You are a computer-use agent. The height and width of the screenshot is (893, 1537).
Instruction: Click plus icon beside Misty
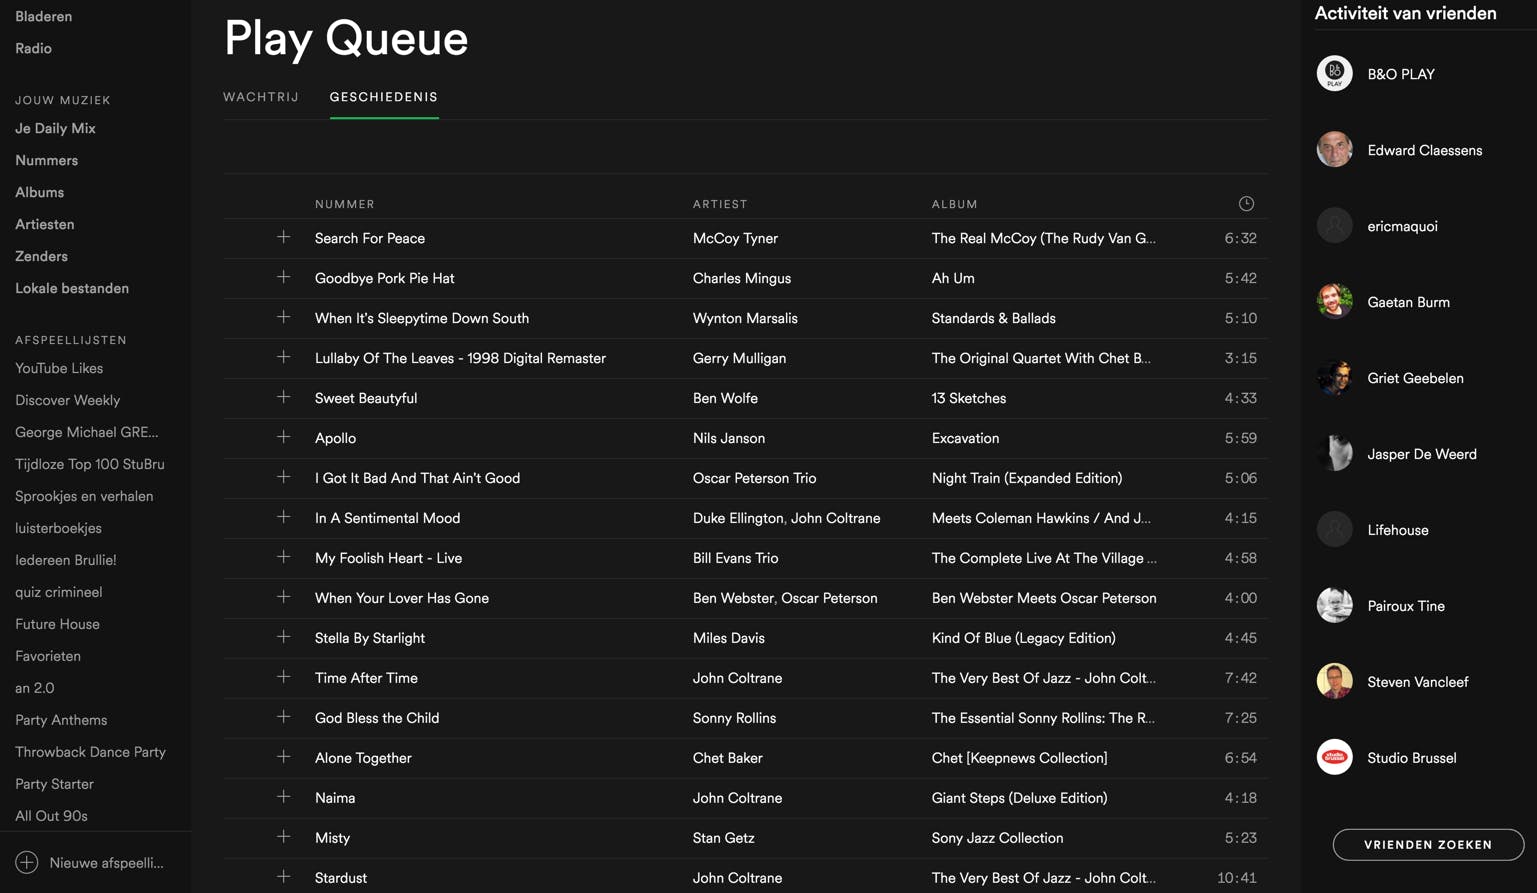pos(284,837)
